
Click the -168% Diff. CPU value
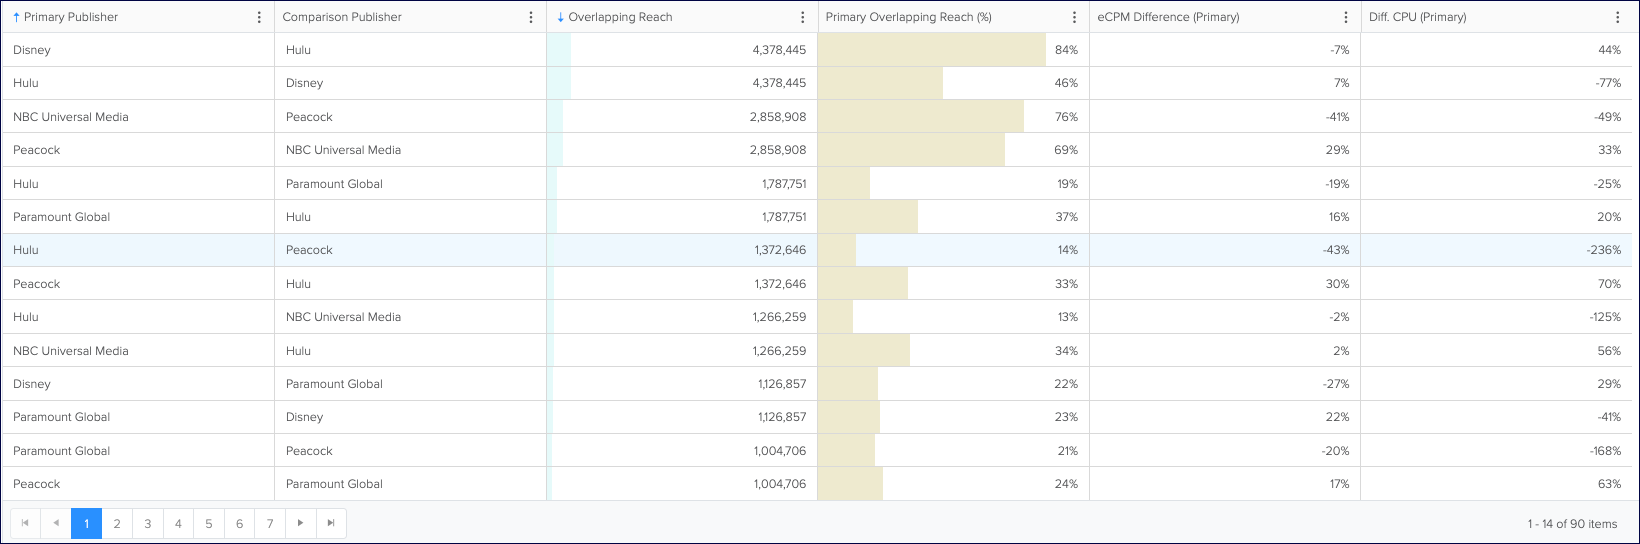(x=1605, y=451)
